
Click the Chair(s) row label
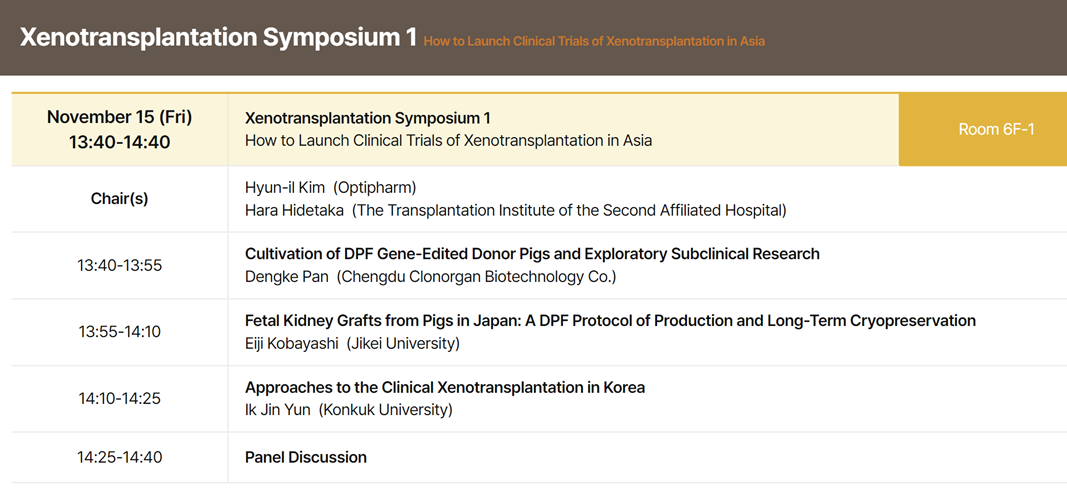coord(120,199)
